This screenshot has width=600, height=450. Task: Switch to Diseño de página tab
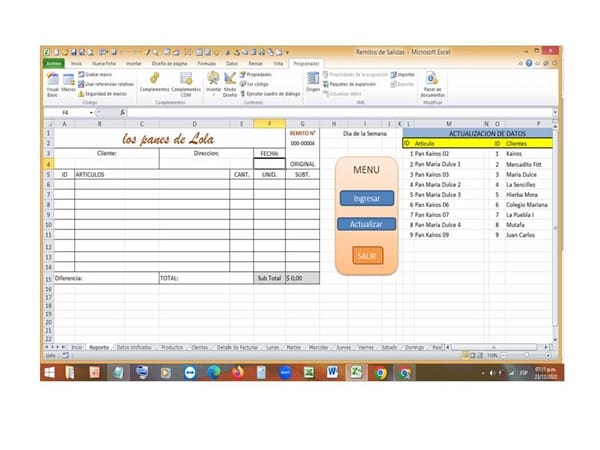click(170, 64)
